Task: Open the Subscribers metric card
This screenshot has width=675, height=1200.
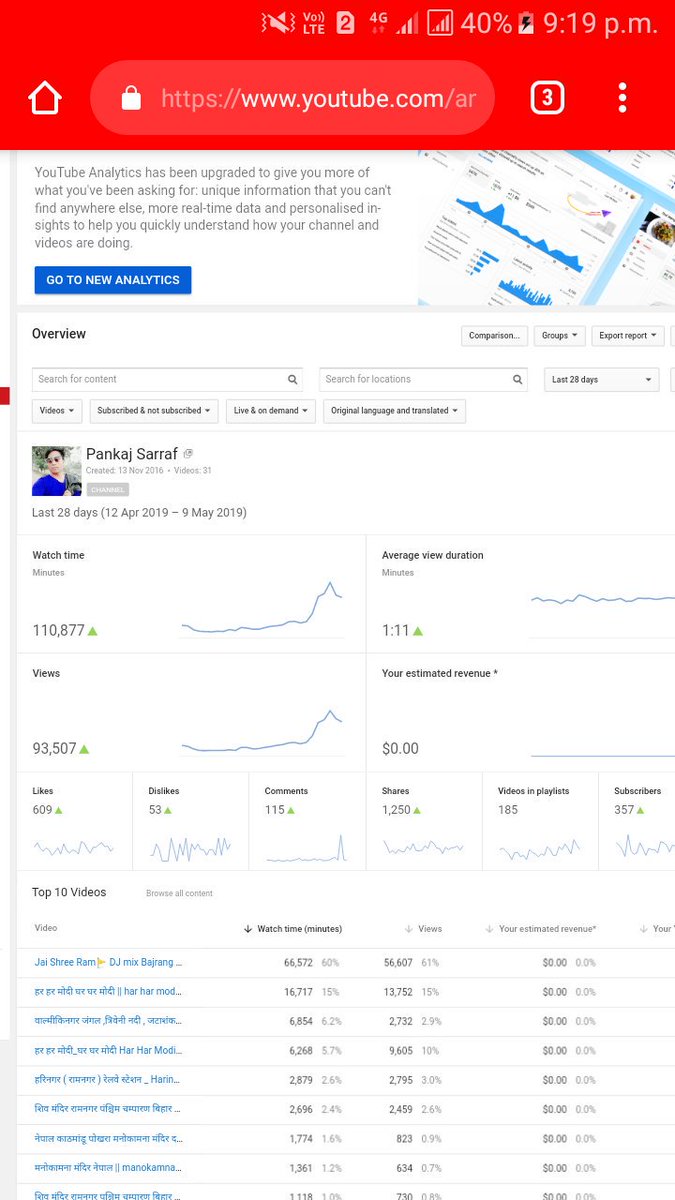Action: coord(638,822)
